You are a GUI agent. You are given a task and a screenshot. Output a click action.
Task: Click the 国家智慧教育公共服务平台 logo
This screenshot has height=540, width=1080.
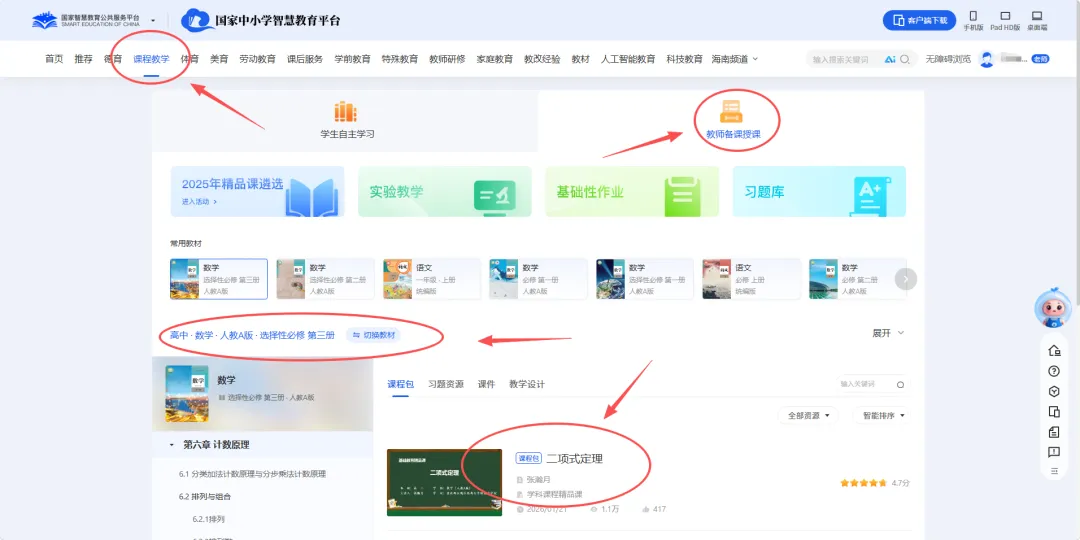(x=86, y=19)
